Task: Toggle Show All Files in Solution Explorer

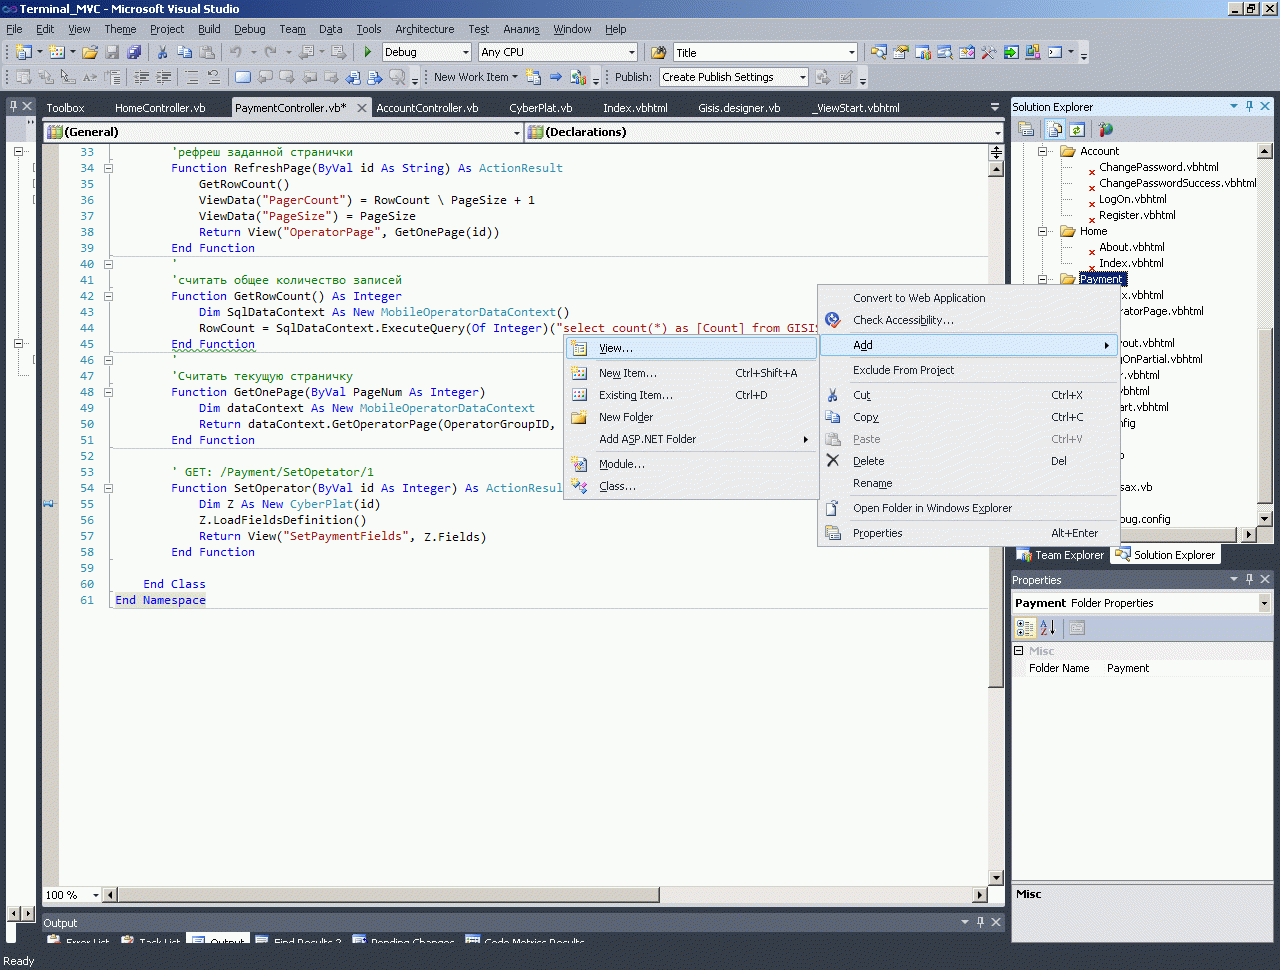Action: coord(1054,129)
